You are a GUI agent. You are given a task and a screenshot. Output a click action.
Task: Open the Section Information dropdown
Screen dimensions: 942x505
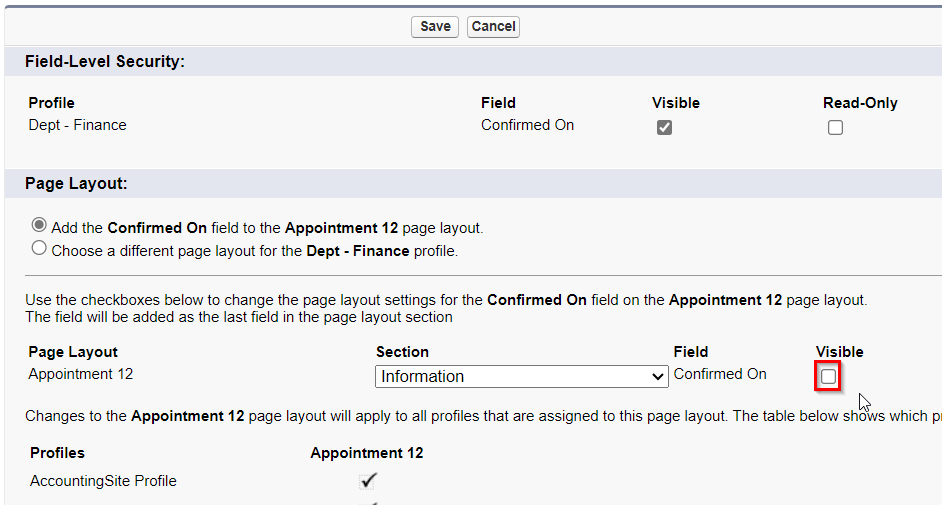pos(521,376)
